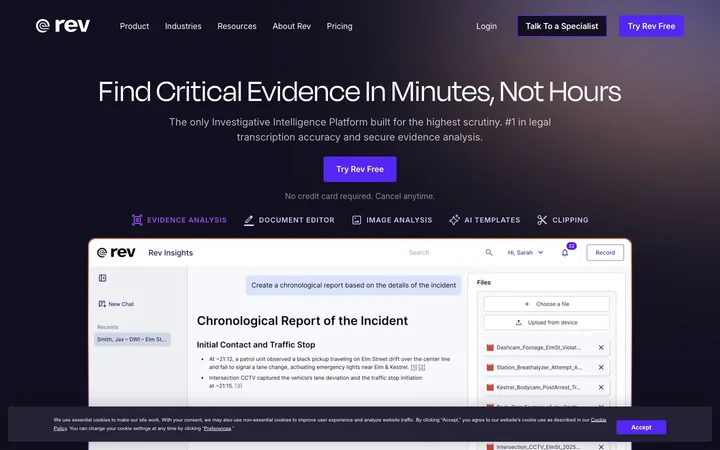This screenshot has width=720, height=450.
Task: Accept cookies in the banner
Action: [641, 427]
